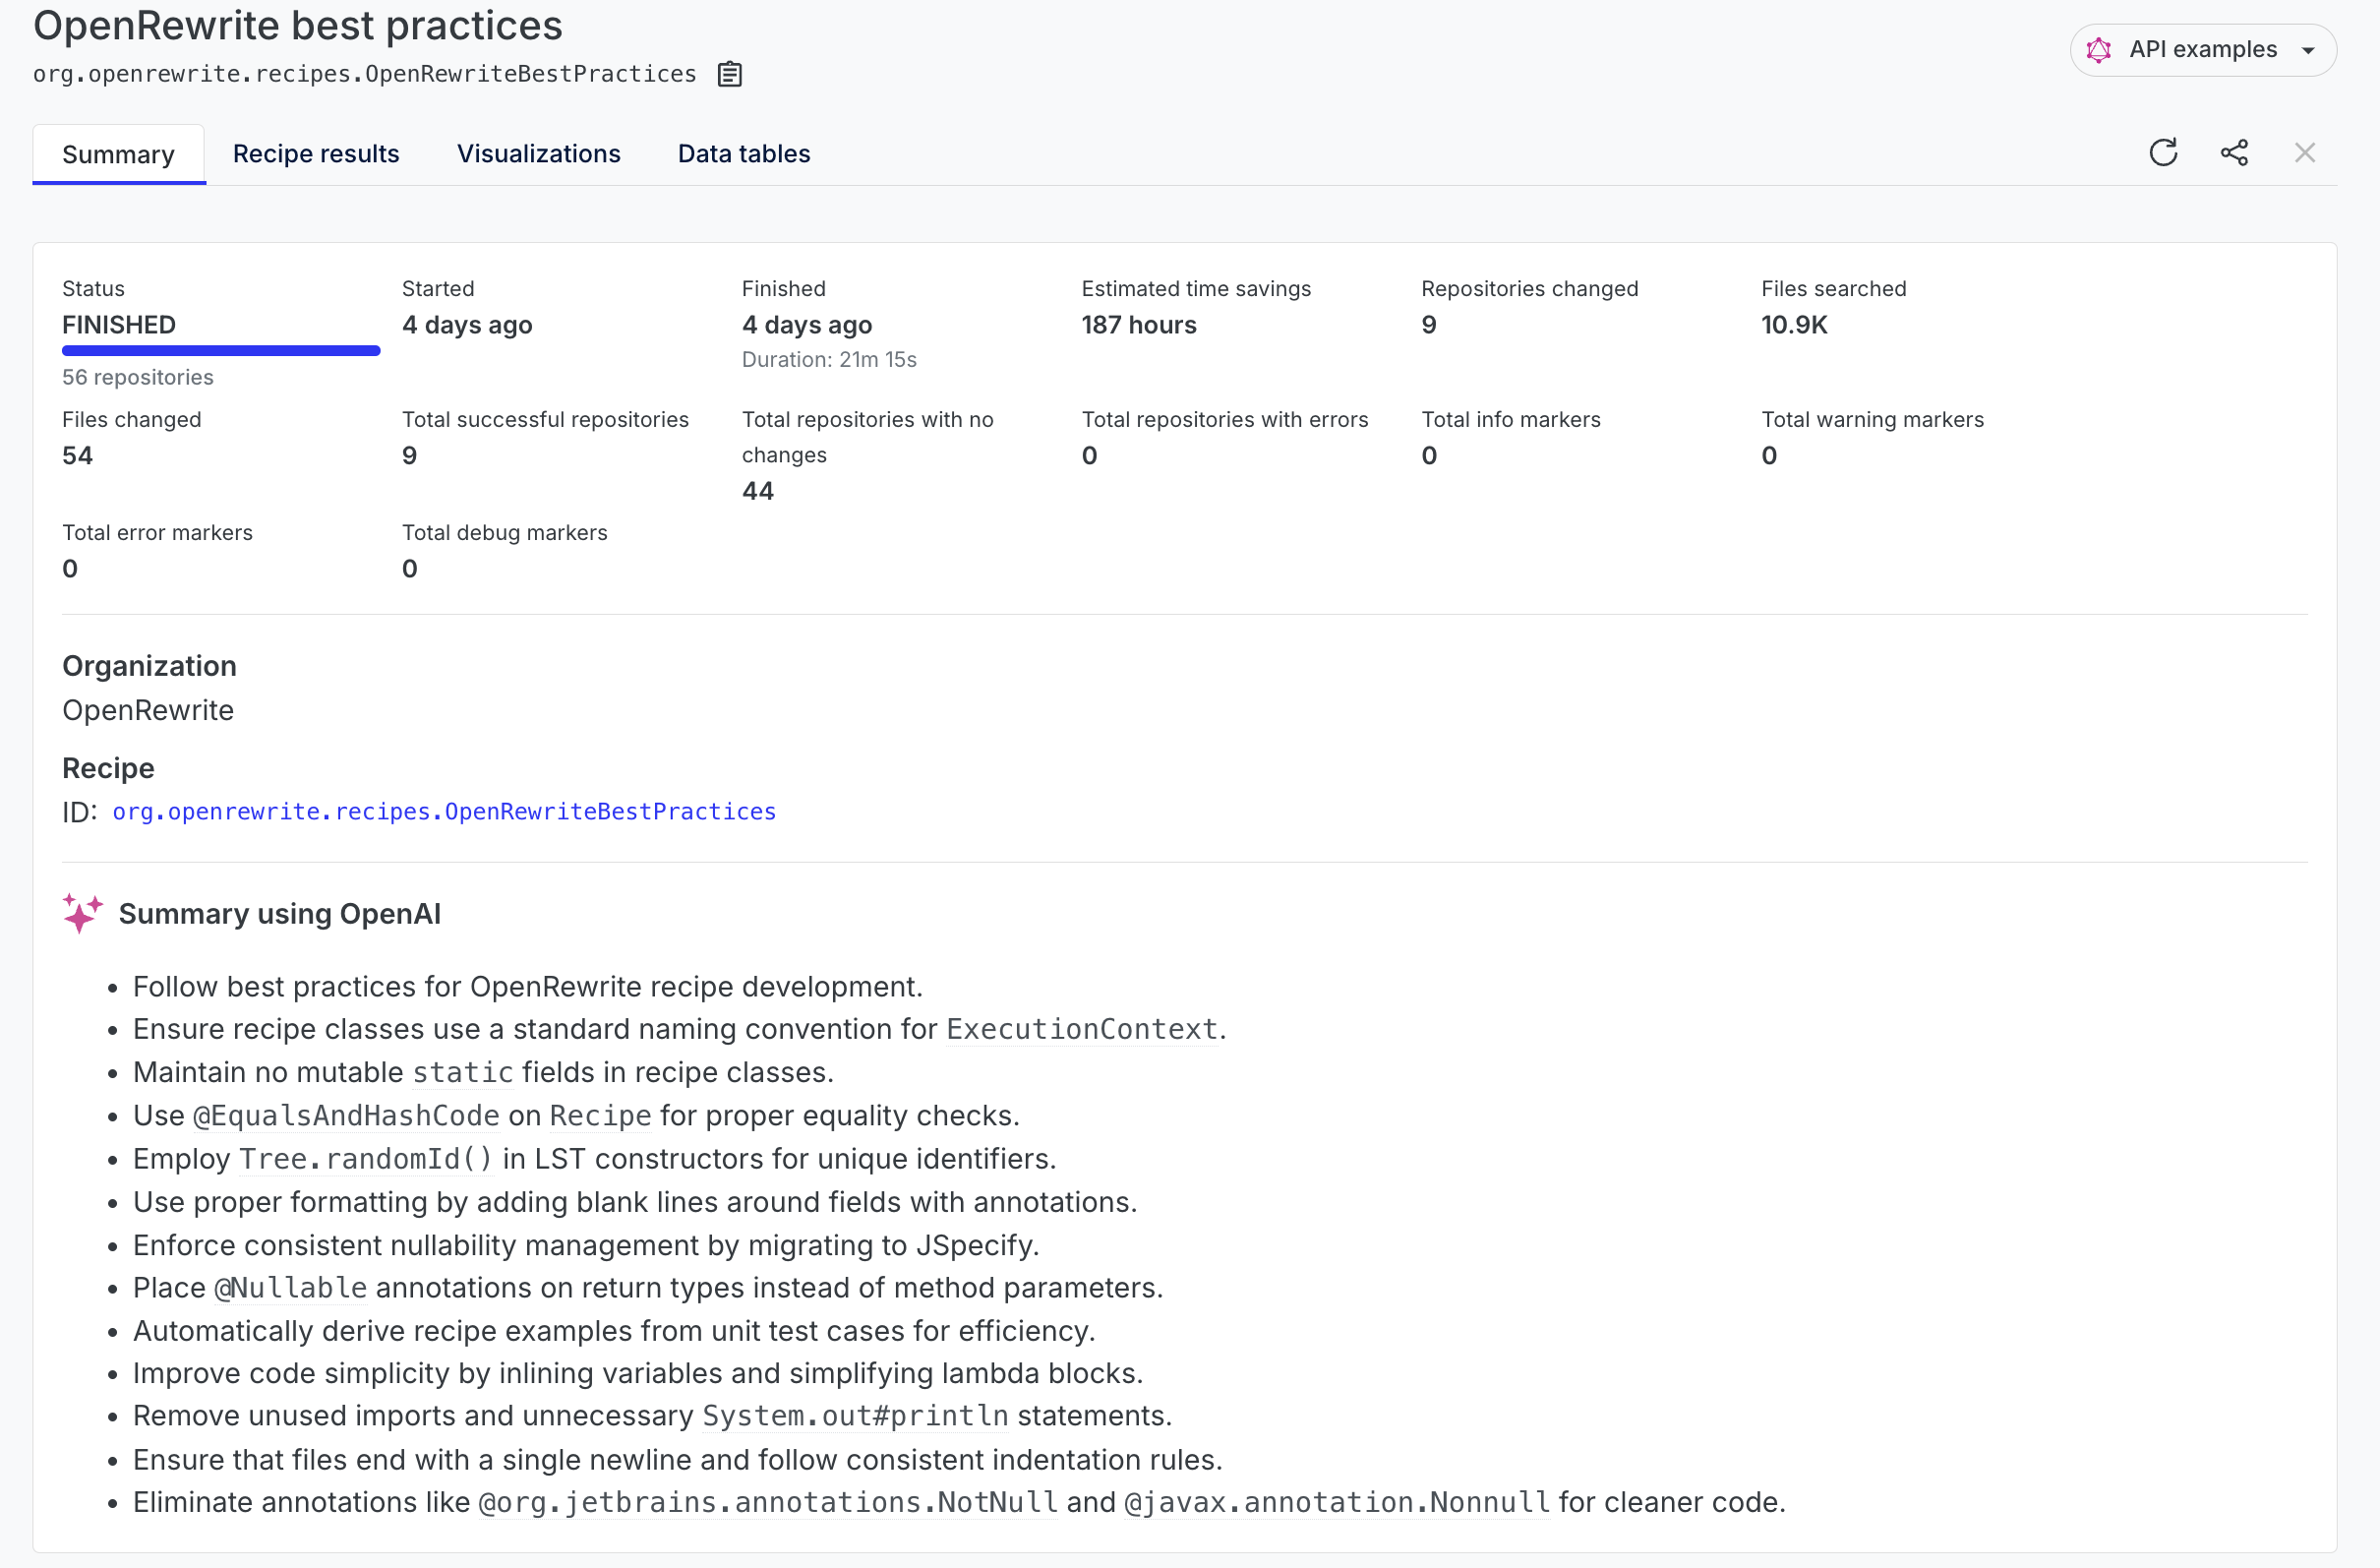Click the bullet about single newline endings

[678, 1459]
